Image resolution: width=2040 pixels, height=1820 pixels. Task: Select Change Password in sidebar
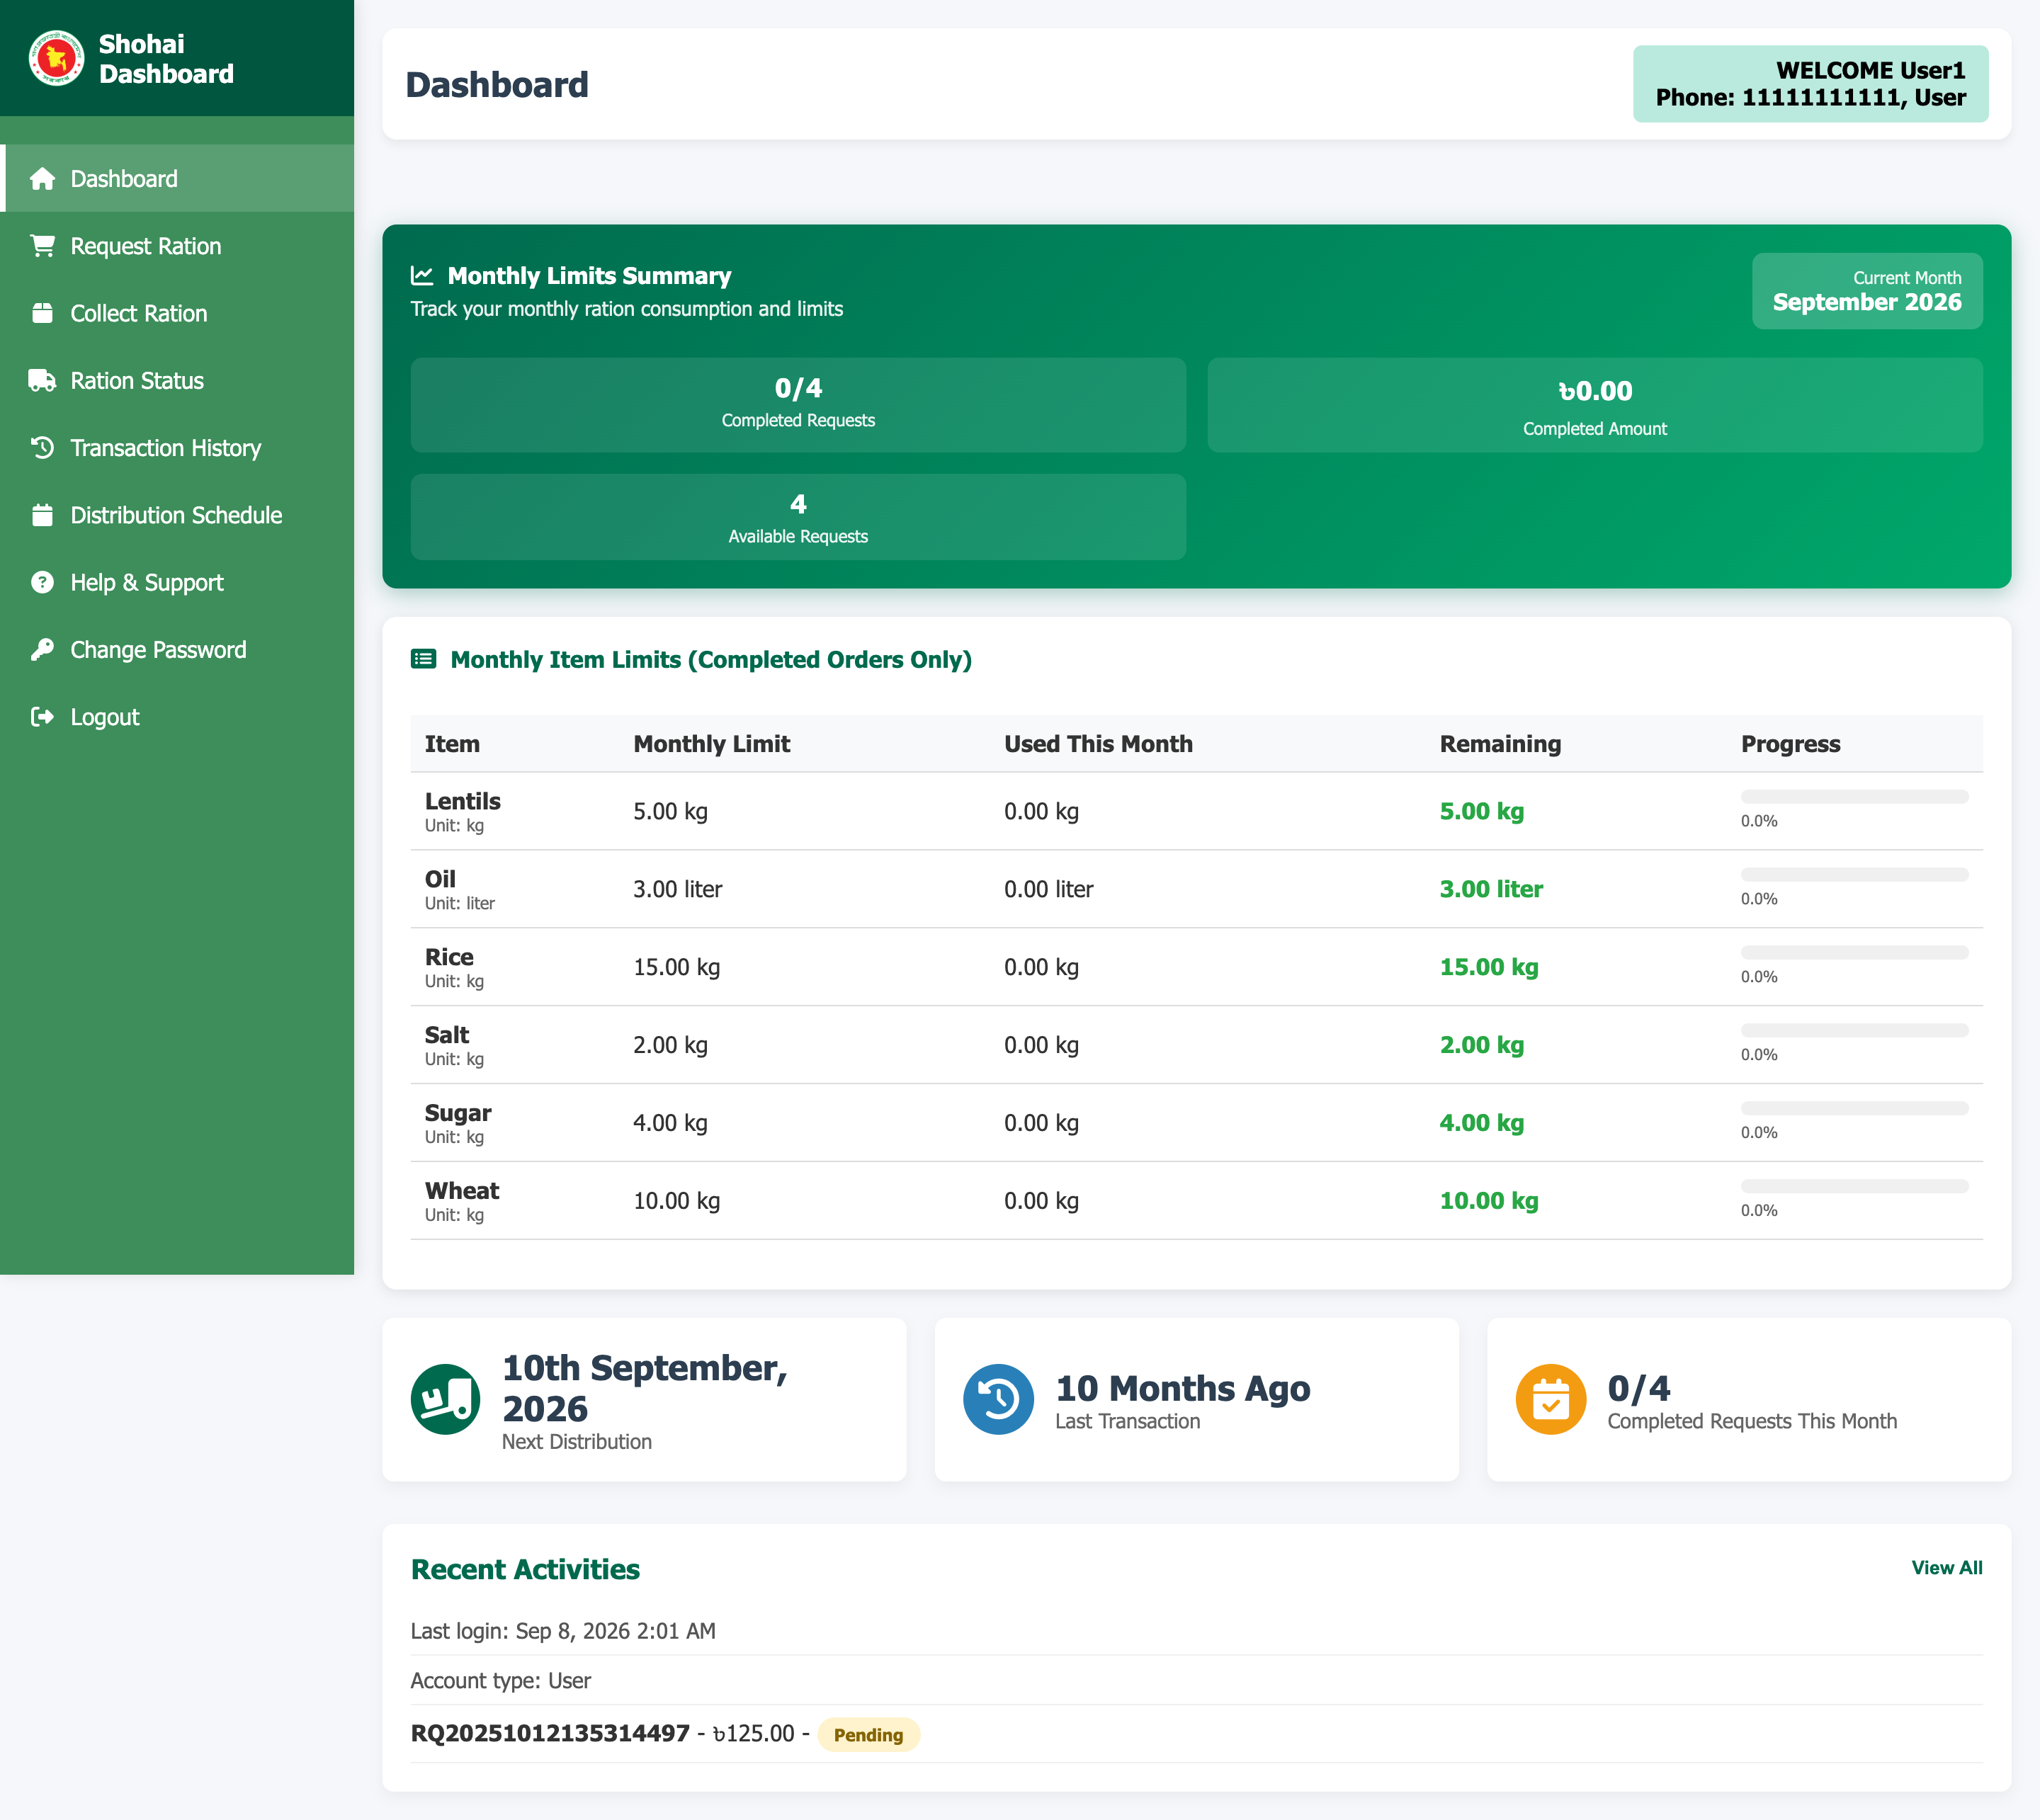177,650
